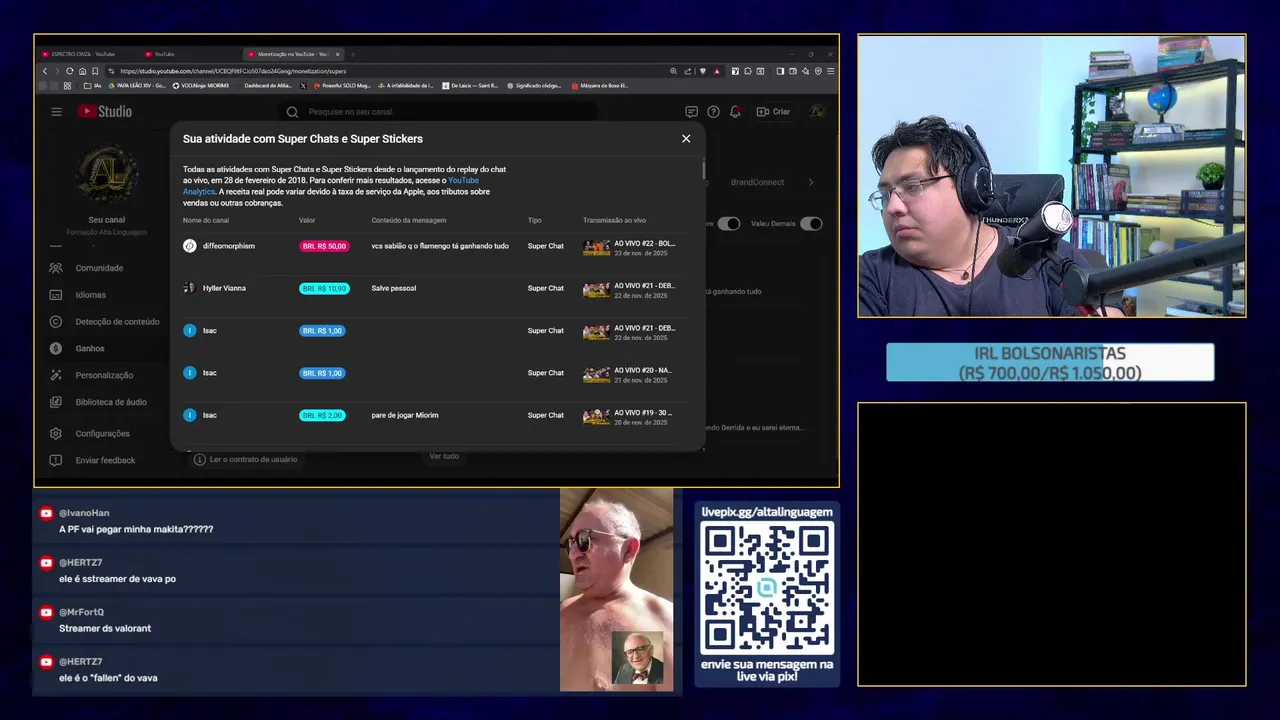This screenshot has height=720, width=1280.
Task: Click diffeomorphism channel avatar icon
Action: point(190,246)
